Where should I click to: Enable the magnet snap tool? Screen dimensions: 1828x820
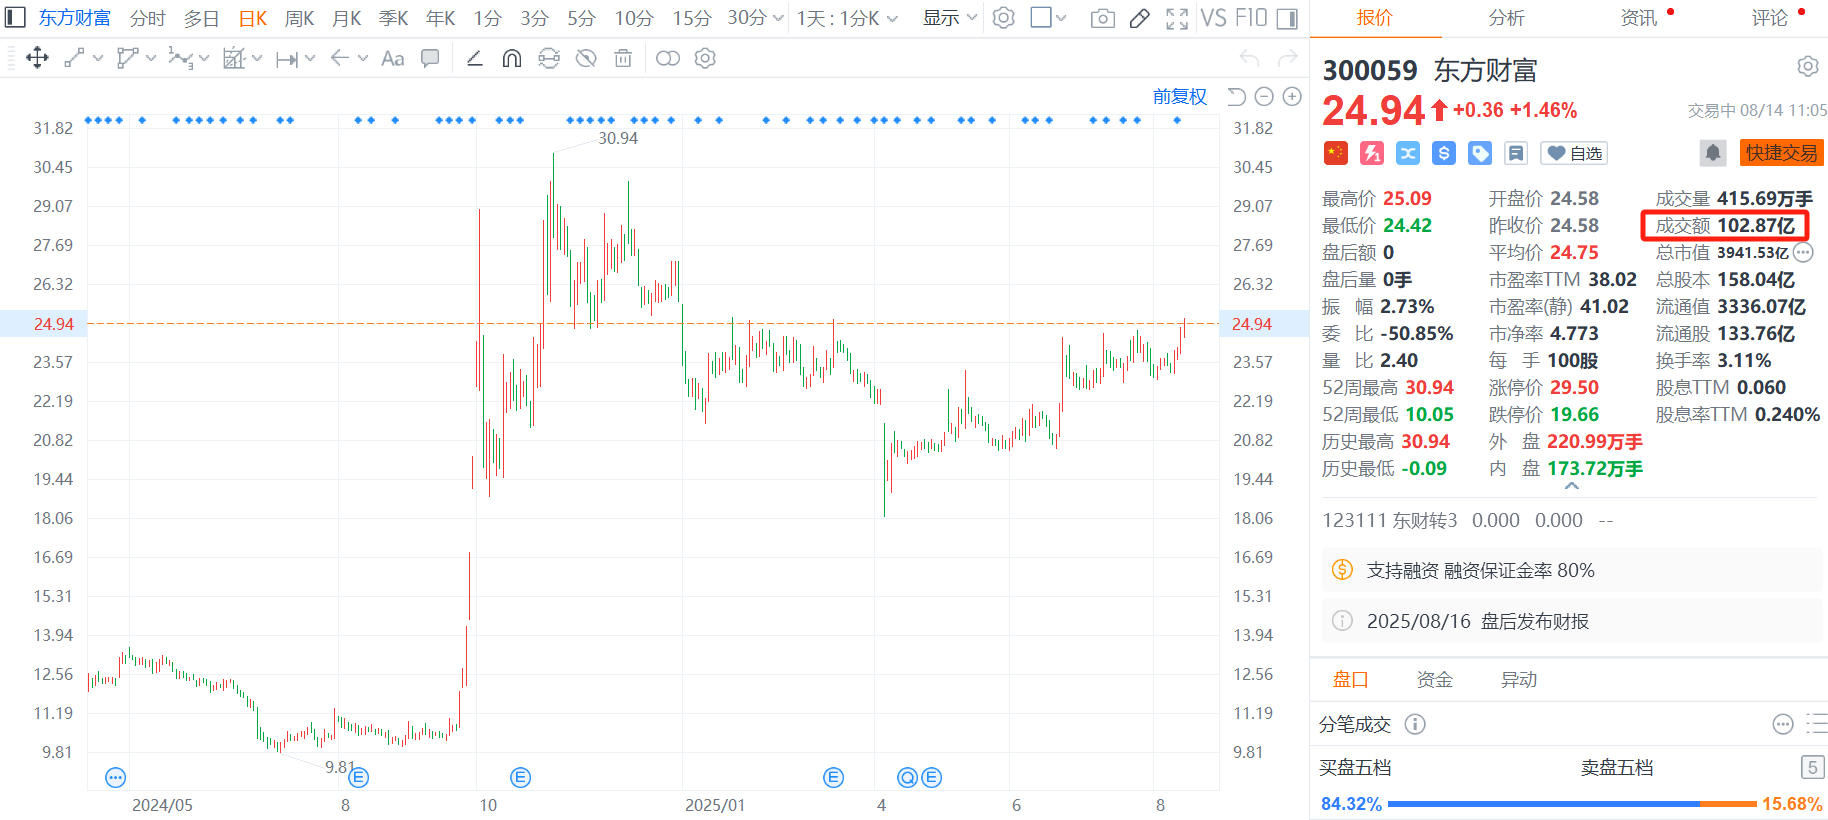(x=511, y=58)
